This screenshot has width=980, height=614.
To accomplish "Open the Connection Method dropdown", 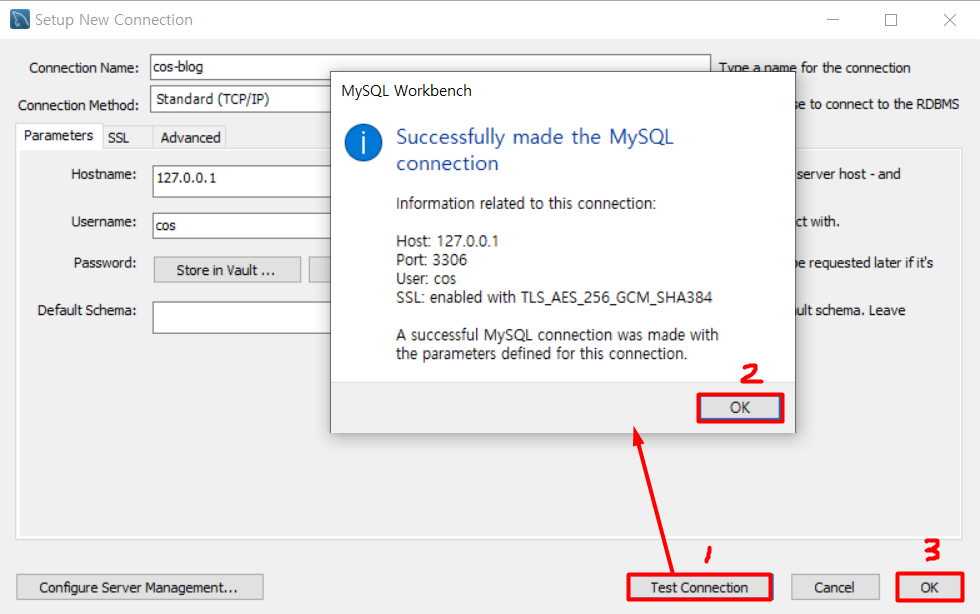I will (x=241, y=99).
